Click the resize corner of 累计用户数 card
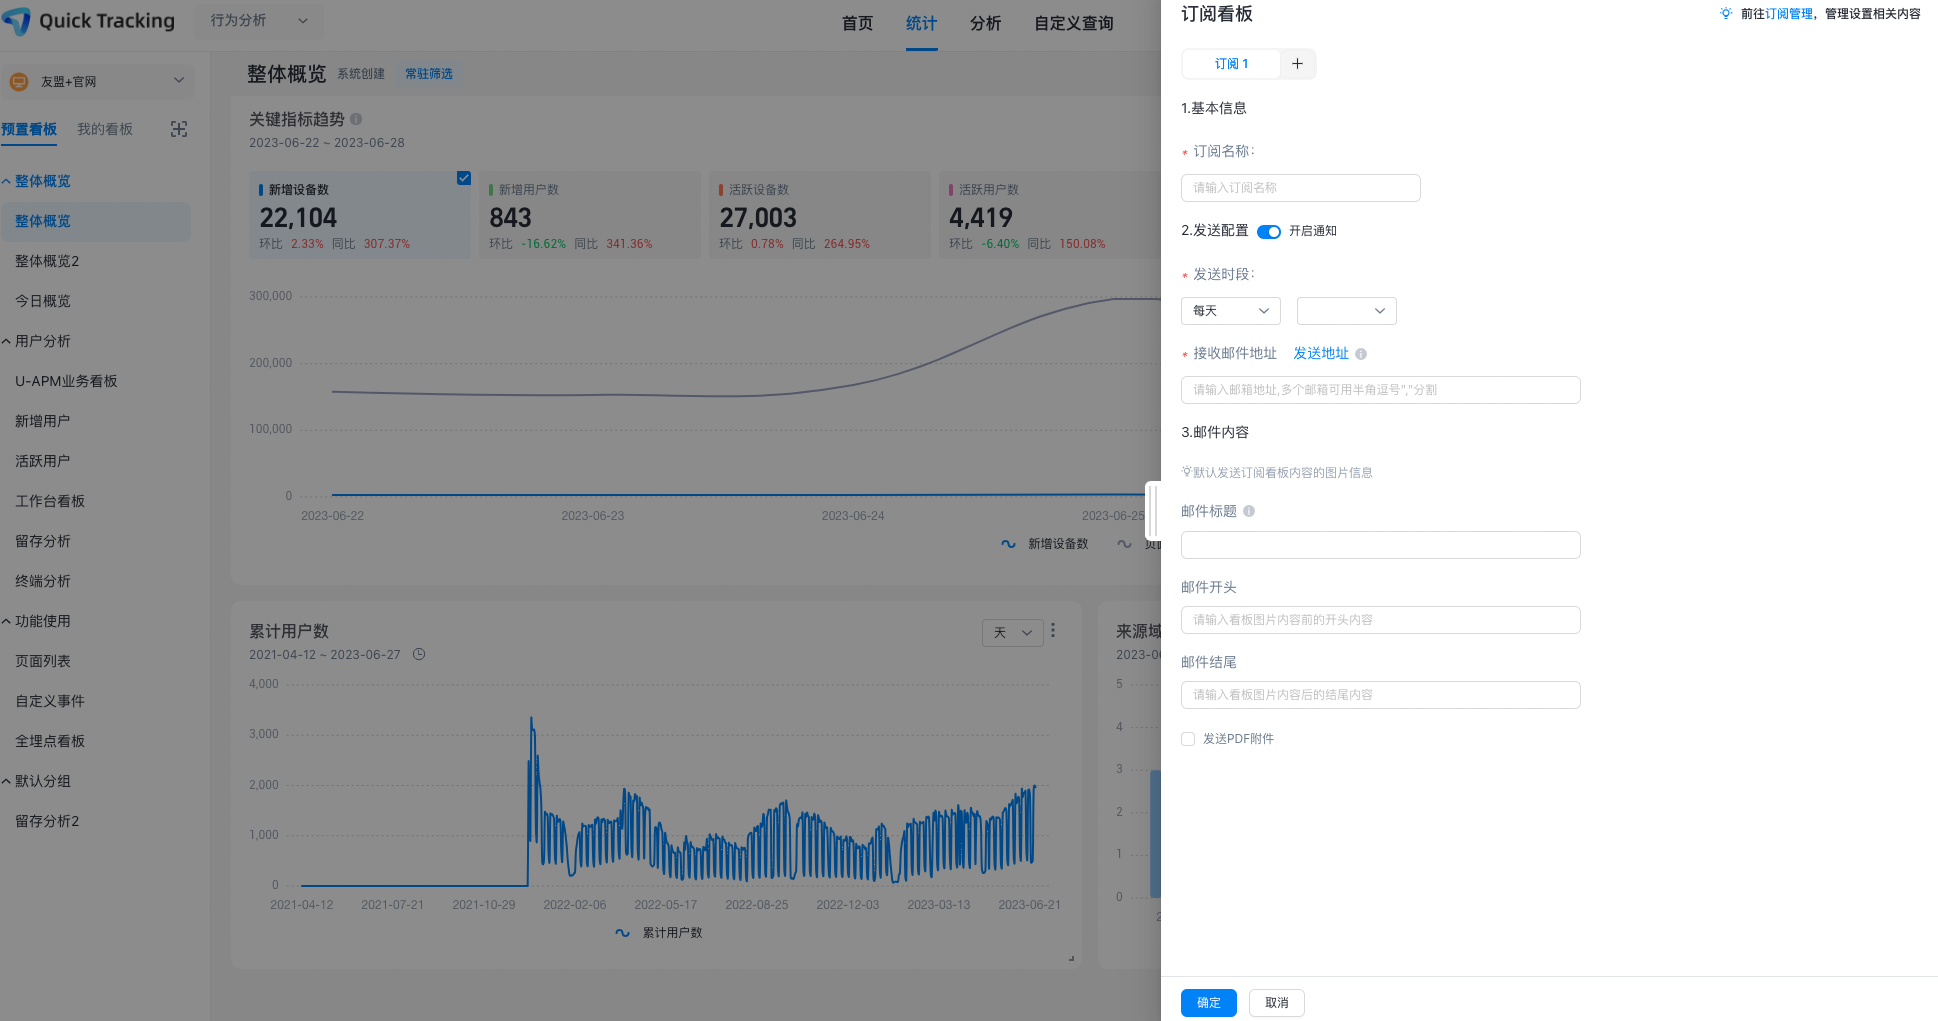Viewport: 1938px width, 1021px height. coord(1071,958)
